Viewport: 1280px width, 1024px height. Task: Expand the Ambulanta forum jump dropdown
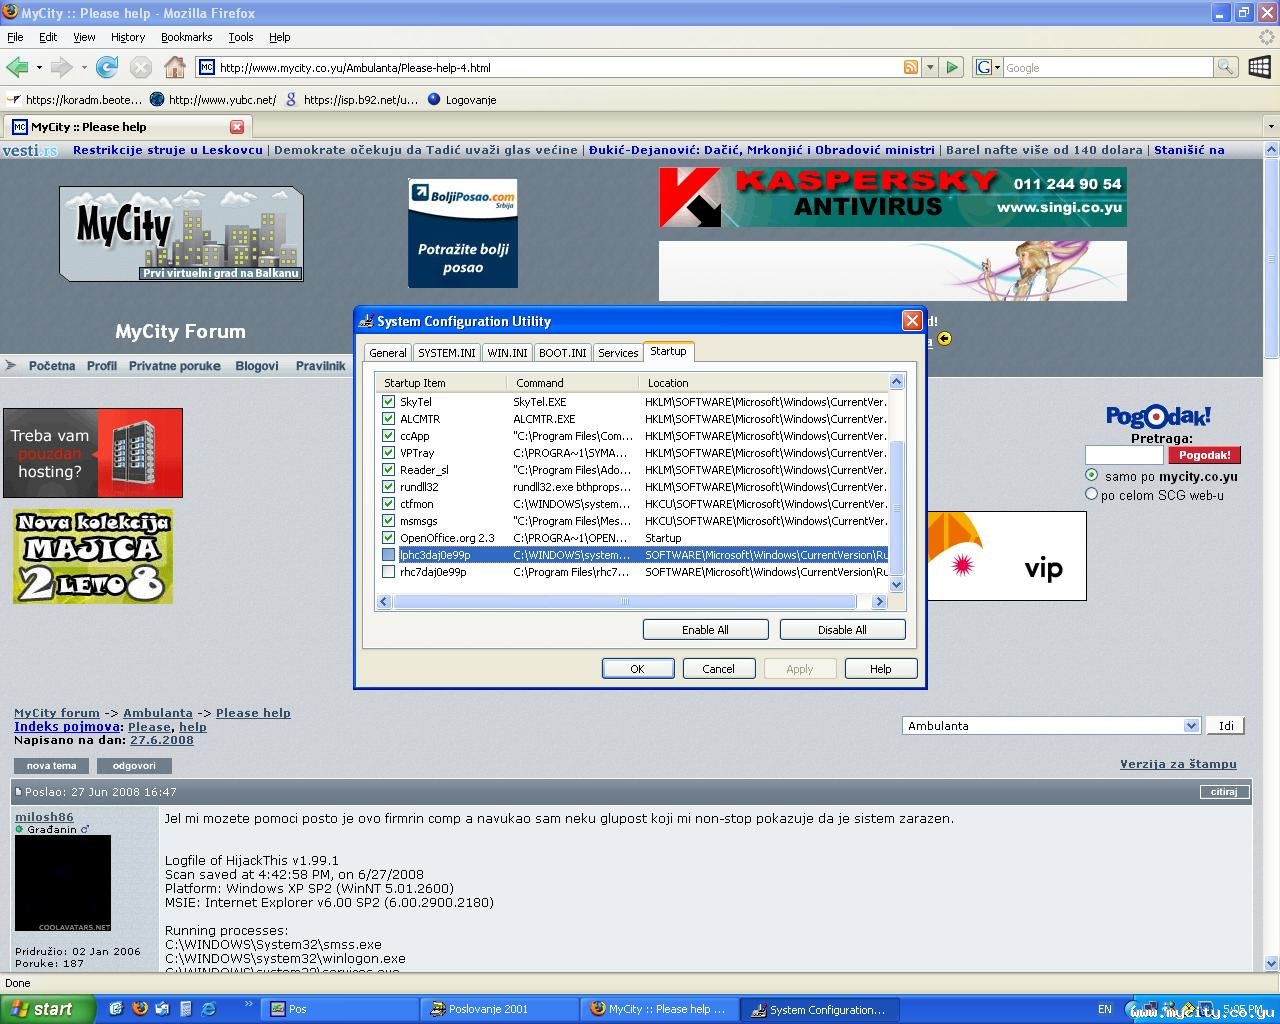point(1191,726)
